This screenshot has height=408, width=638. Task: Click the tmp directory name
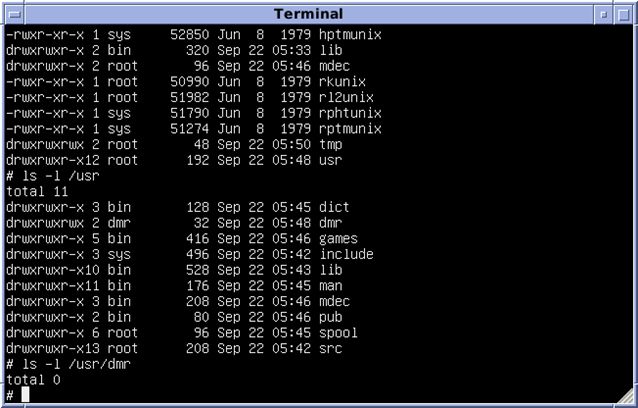click(330, 144)
